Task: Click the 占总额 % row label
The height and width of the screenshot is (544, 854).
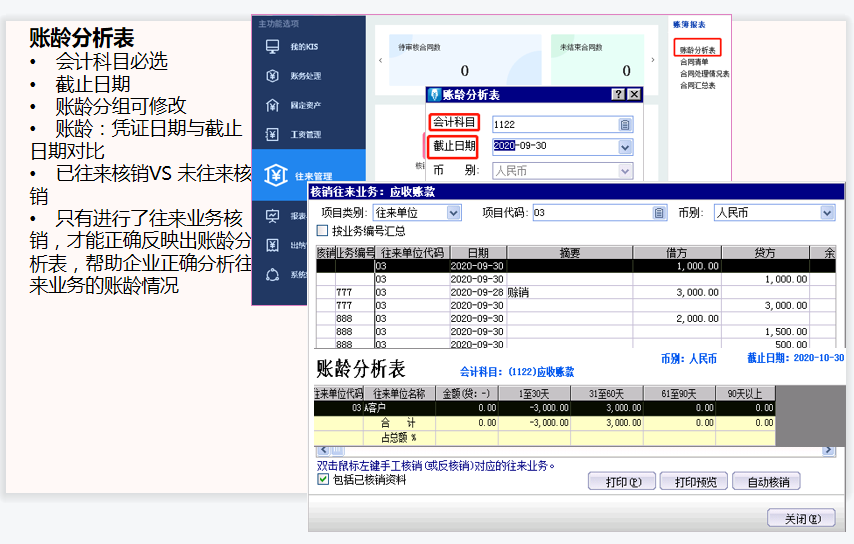Action: point(398,438)
